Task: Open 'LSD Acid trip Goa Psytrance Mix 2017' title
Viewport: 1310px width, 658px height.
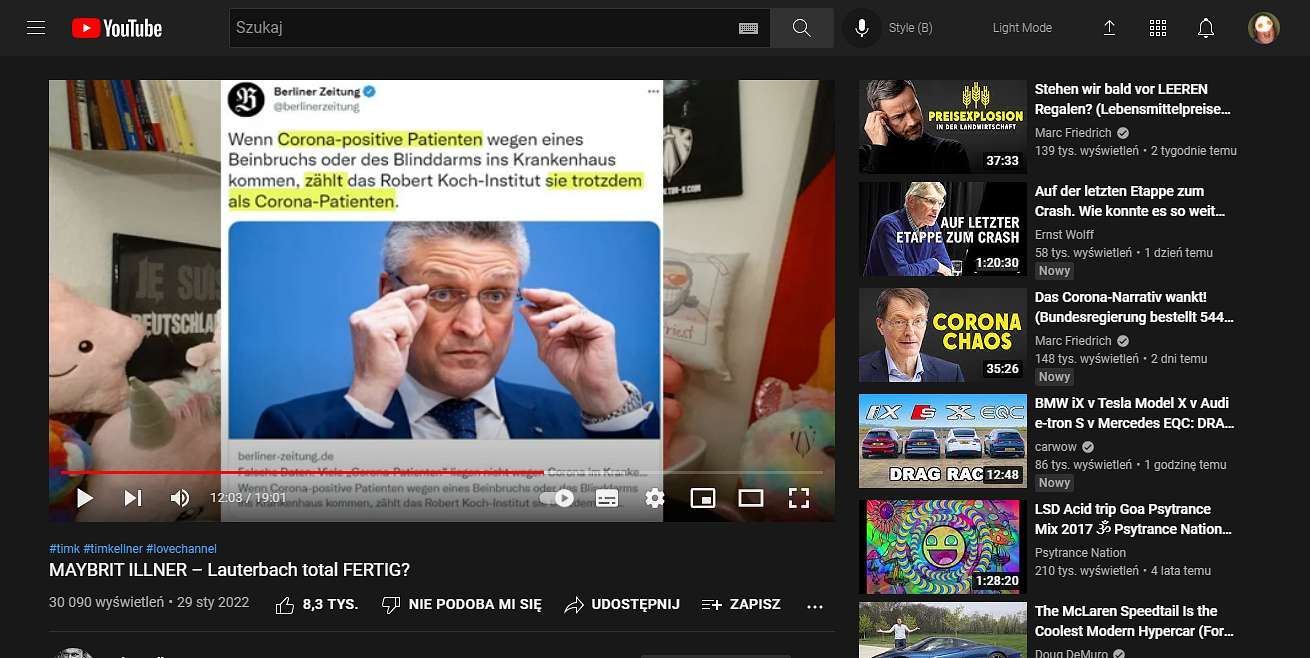Action: coord(1134,519)
